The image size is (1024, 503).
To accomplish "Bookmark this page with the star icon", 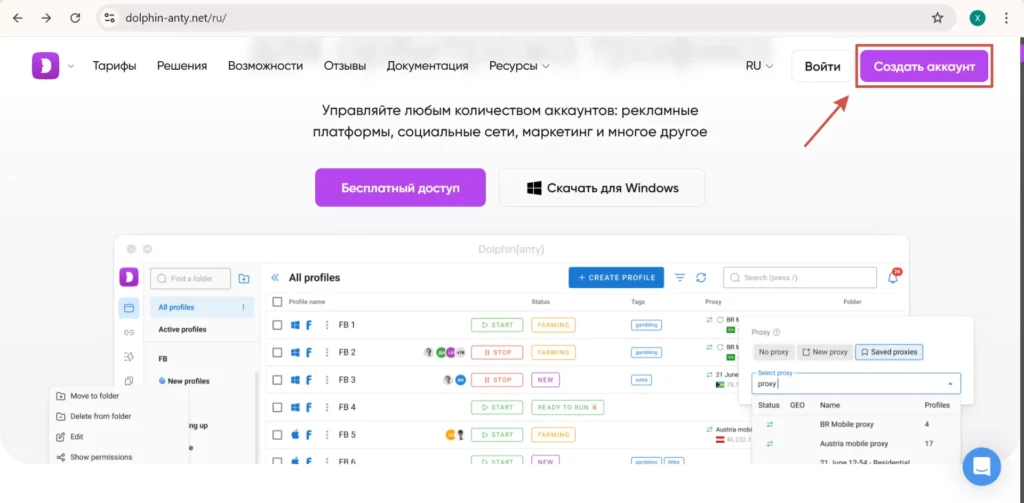I will 937,18.
